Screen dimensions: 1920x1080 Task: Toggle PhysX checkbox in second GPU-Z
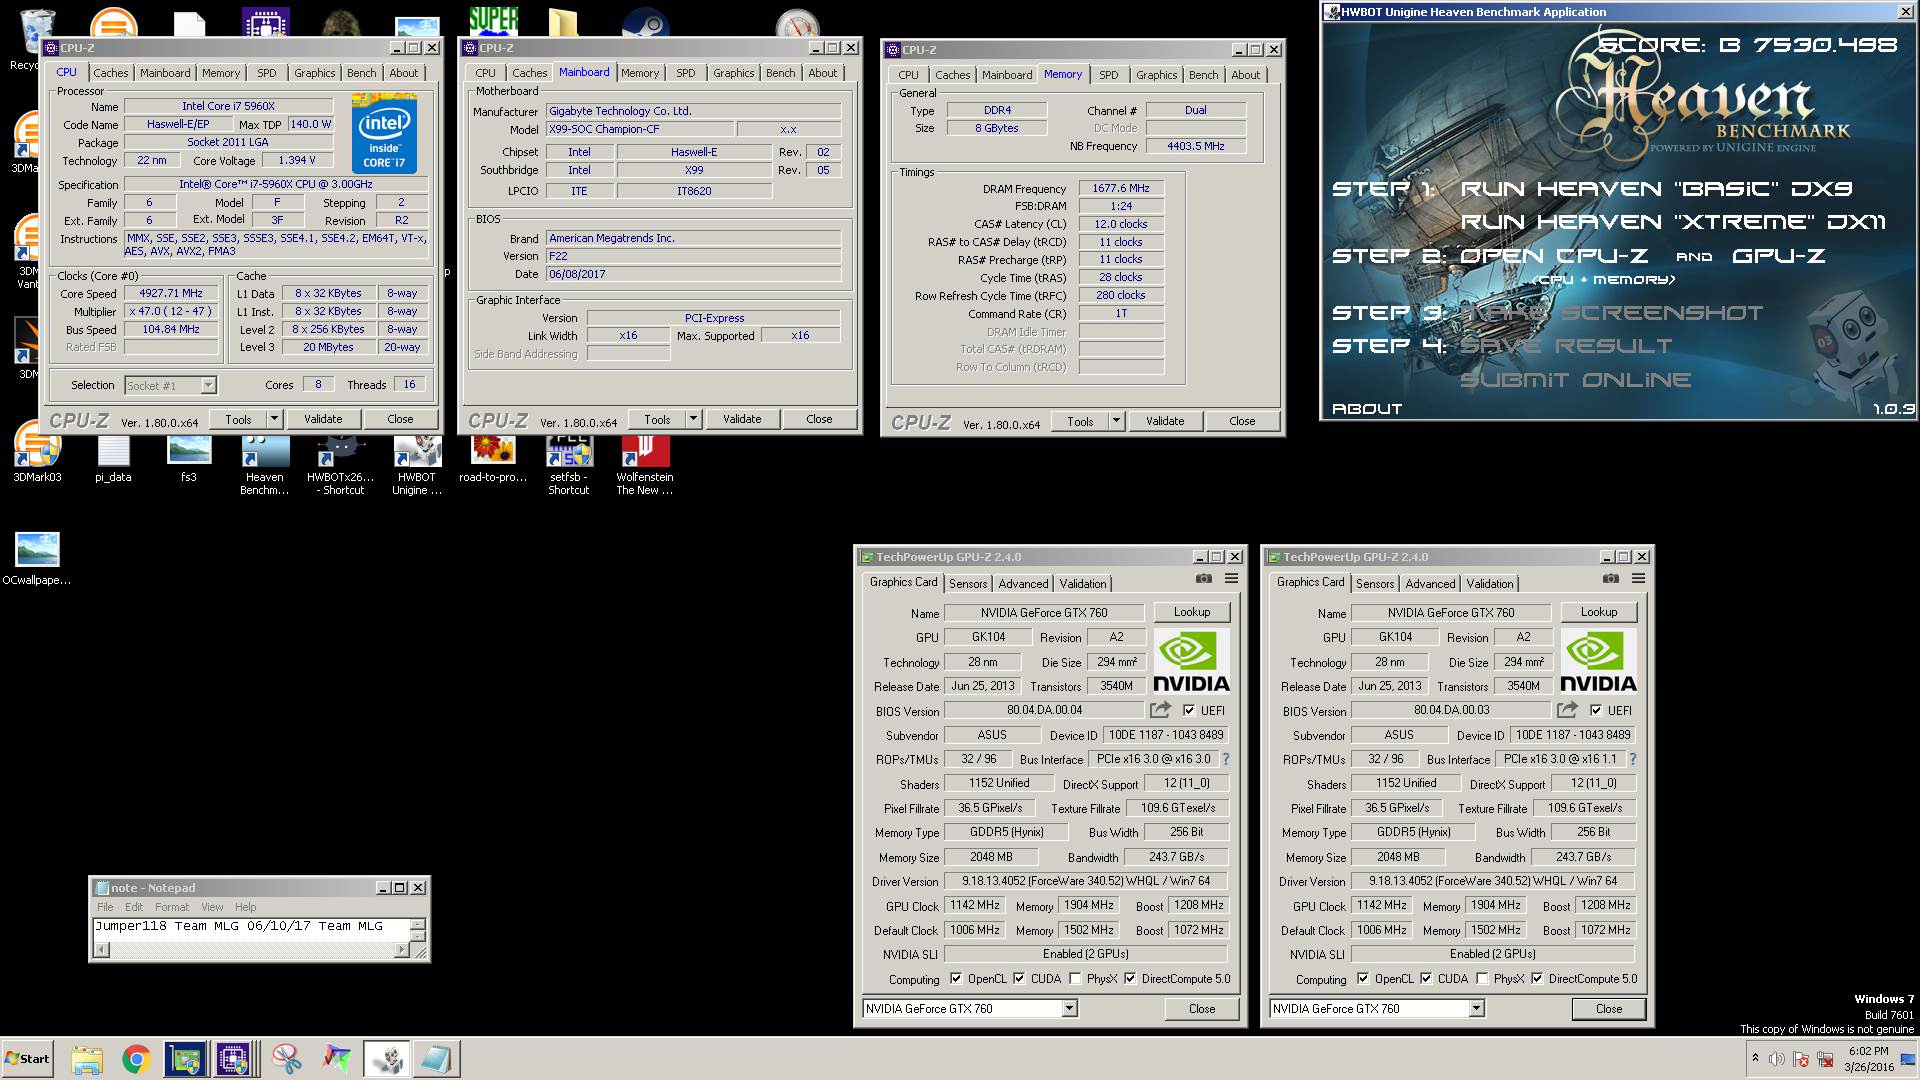point(1482,979)
